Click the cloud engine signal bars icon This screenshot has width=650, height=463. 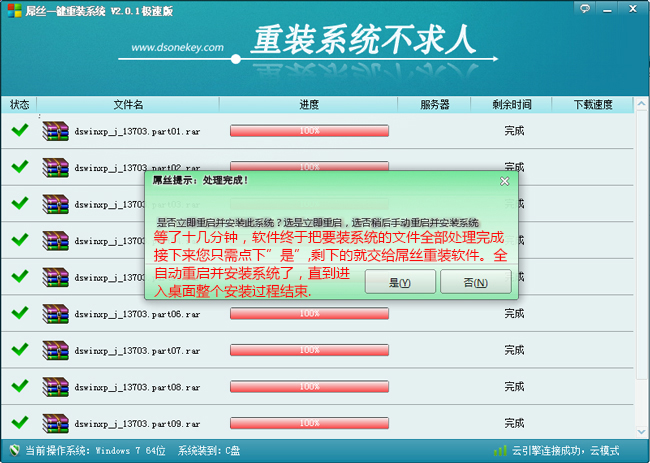point(500,451)
